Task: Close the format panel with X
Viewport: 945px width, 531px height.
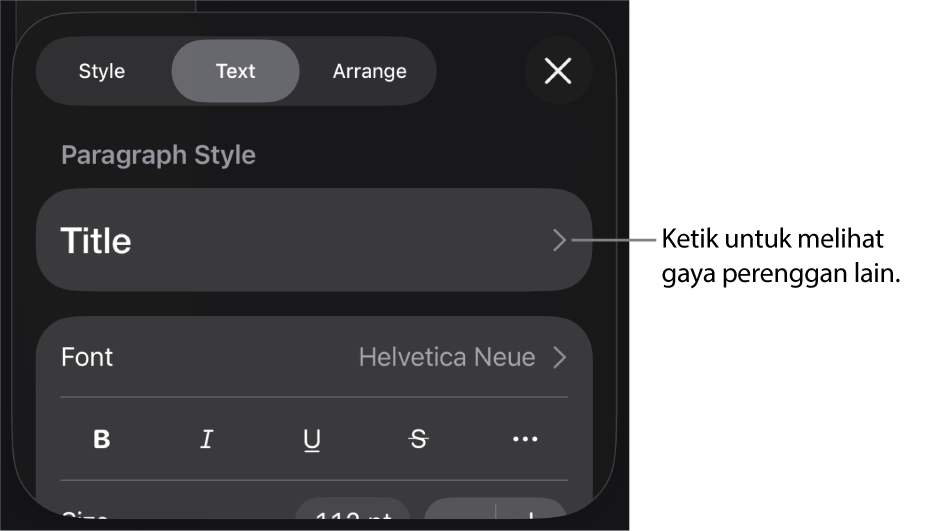Action: [558, 71]
